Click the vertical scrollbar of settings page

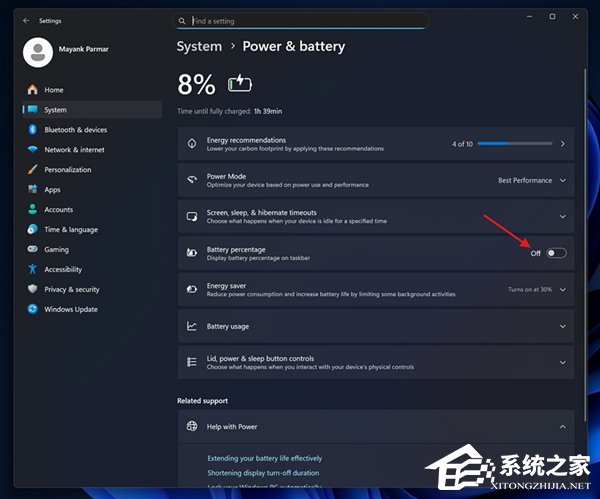585,245
